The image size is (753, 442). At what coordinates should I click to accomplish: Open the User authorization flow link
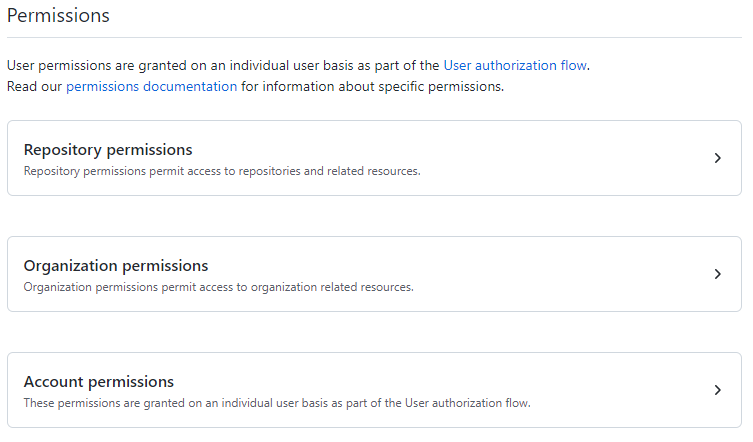click(515, 65)
